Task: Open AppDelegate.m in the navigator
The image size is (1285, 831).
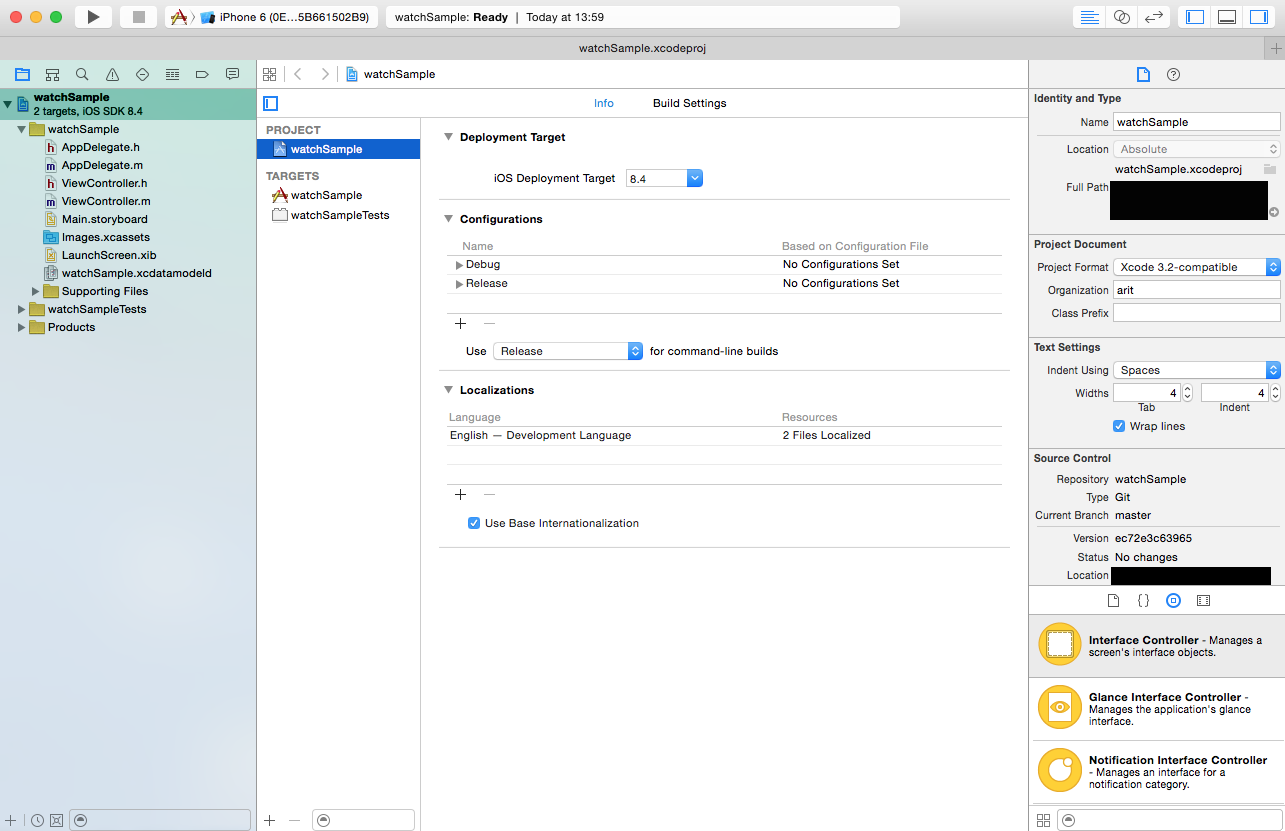Action: click(x=102, y=165)
